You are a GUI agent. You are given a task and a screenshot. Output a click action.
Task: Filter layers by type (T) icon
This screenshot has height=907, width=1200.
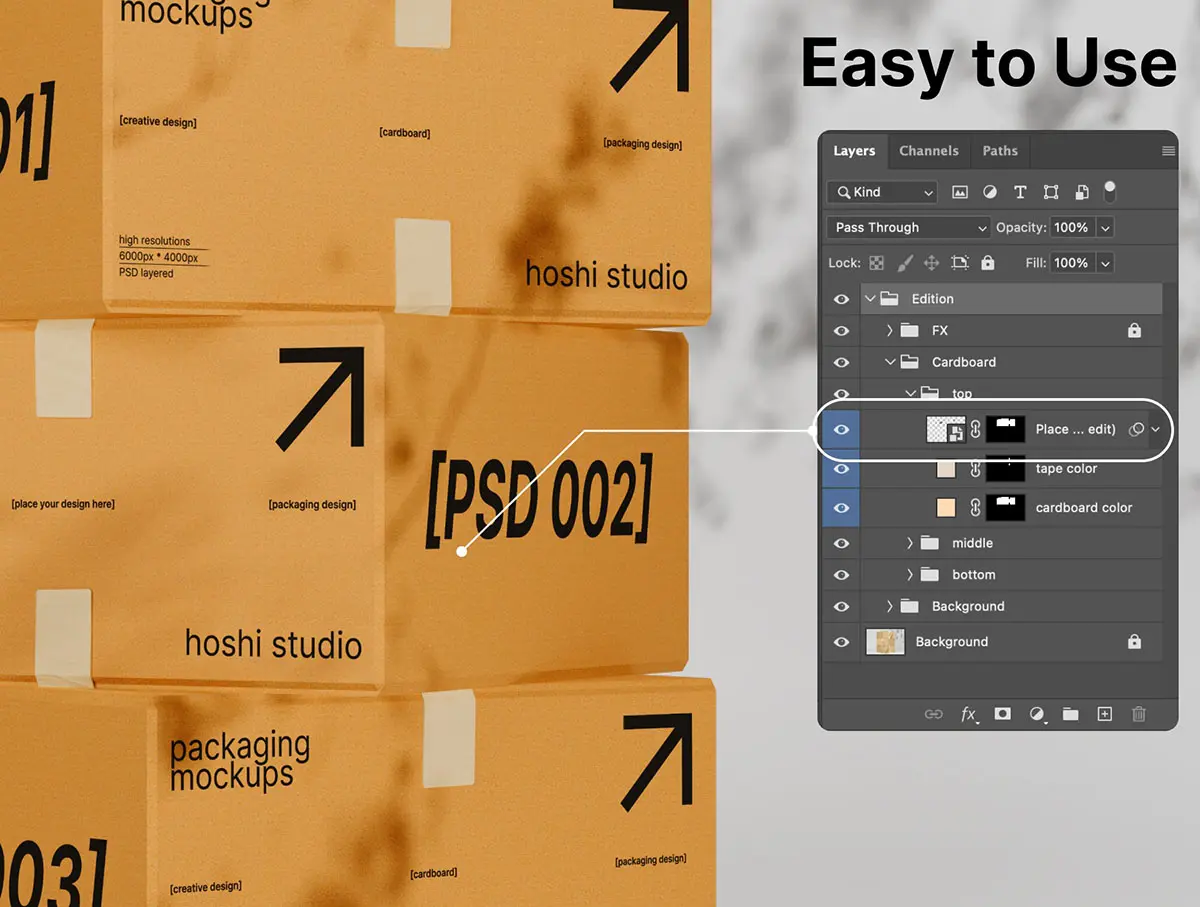pyautogui.click(x=1020, y=192)
